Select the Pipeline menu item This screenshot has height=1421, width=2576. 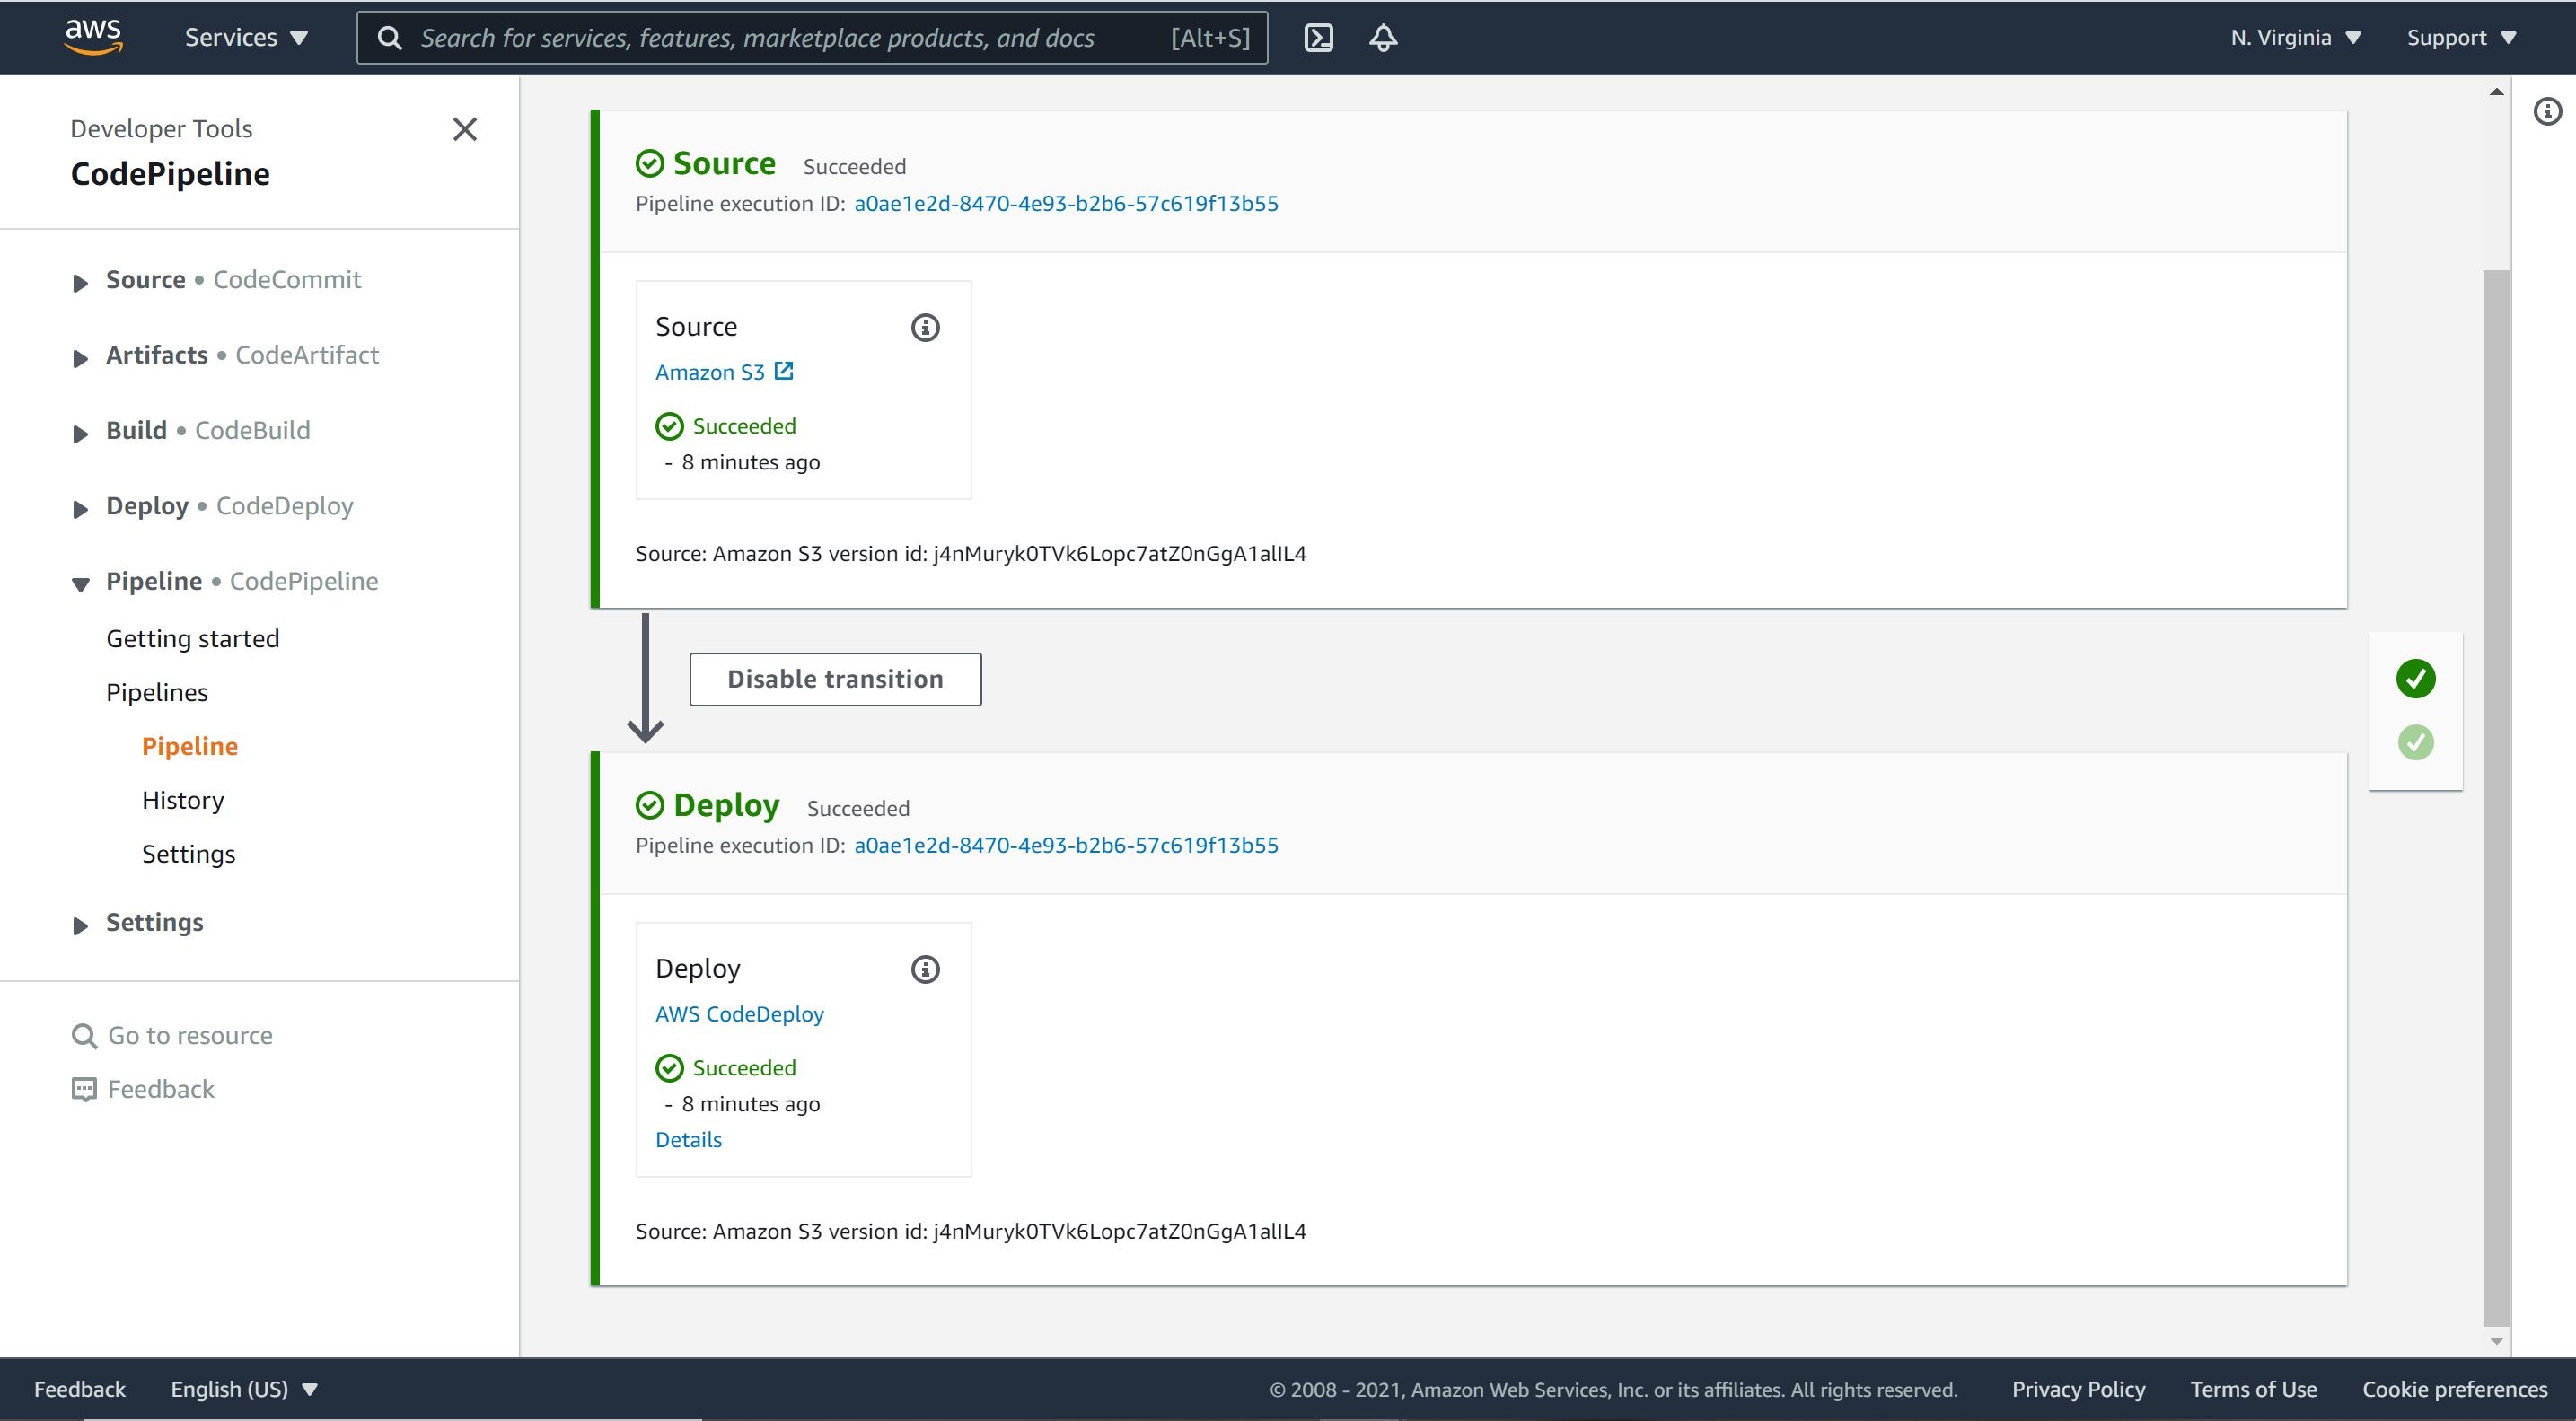(190, 745)
